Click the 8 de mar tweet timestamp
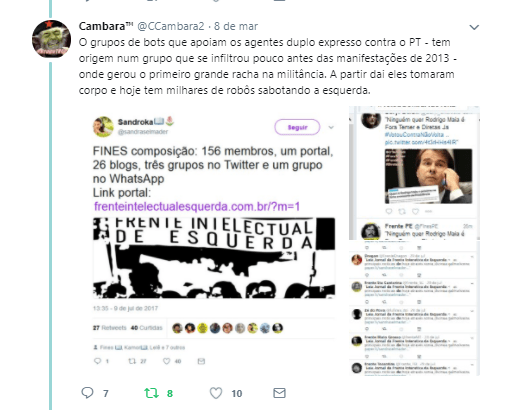This screenshot has width=505, height=410. (236, 26)
